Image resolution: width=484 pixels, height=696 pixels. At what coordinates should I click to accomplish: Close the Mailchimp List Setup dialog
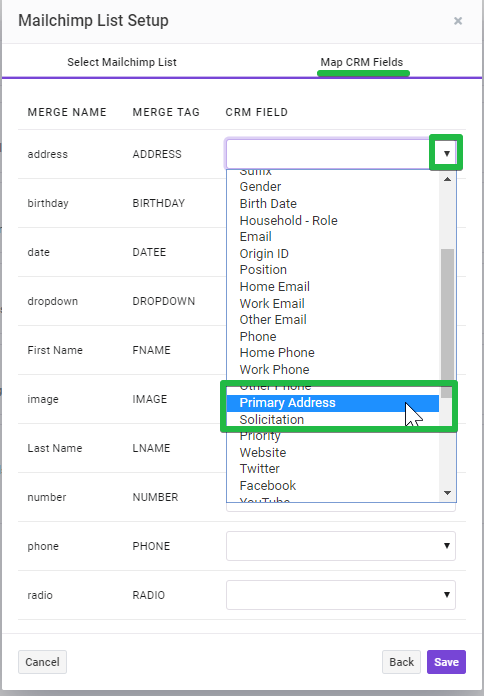(x=458, y=21)
